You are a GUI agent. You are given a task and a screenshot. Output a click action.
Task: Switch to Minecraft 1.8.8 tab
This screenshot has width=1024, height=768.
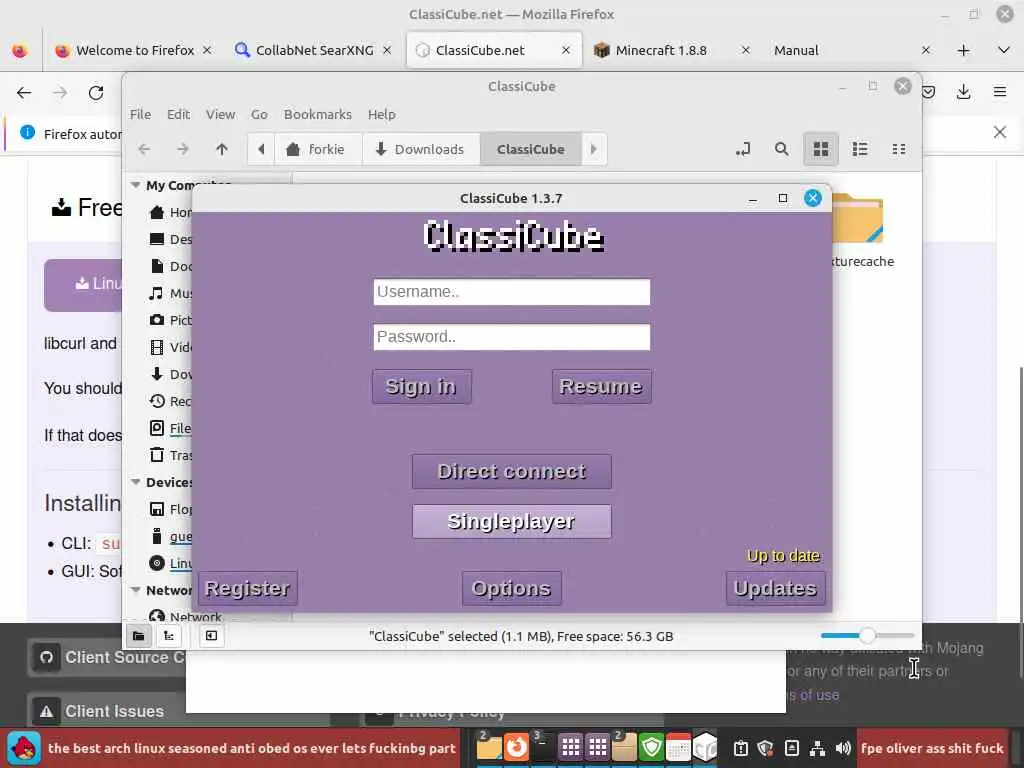tap(673, 50)
